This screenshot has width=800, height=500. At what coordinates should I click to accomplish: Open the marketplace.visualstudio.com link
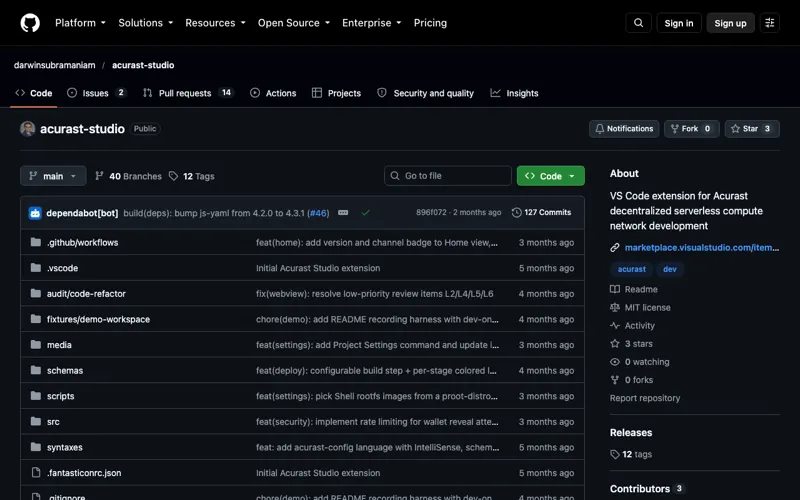point(702,247)
